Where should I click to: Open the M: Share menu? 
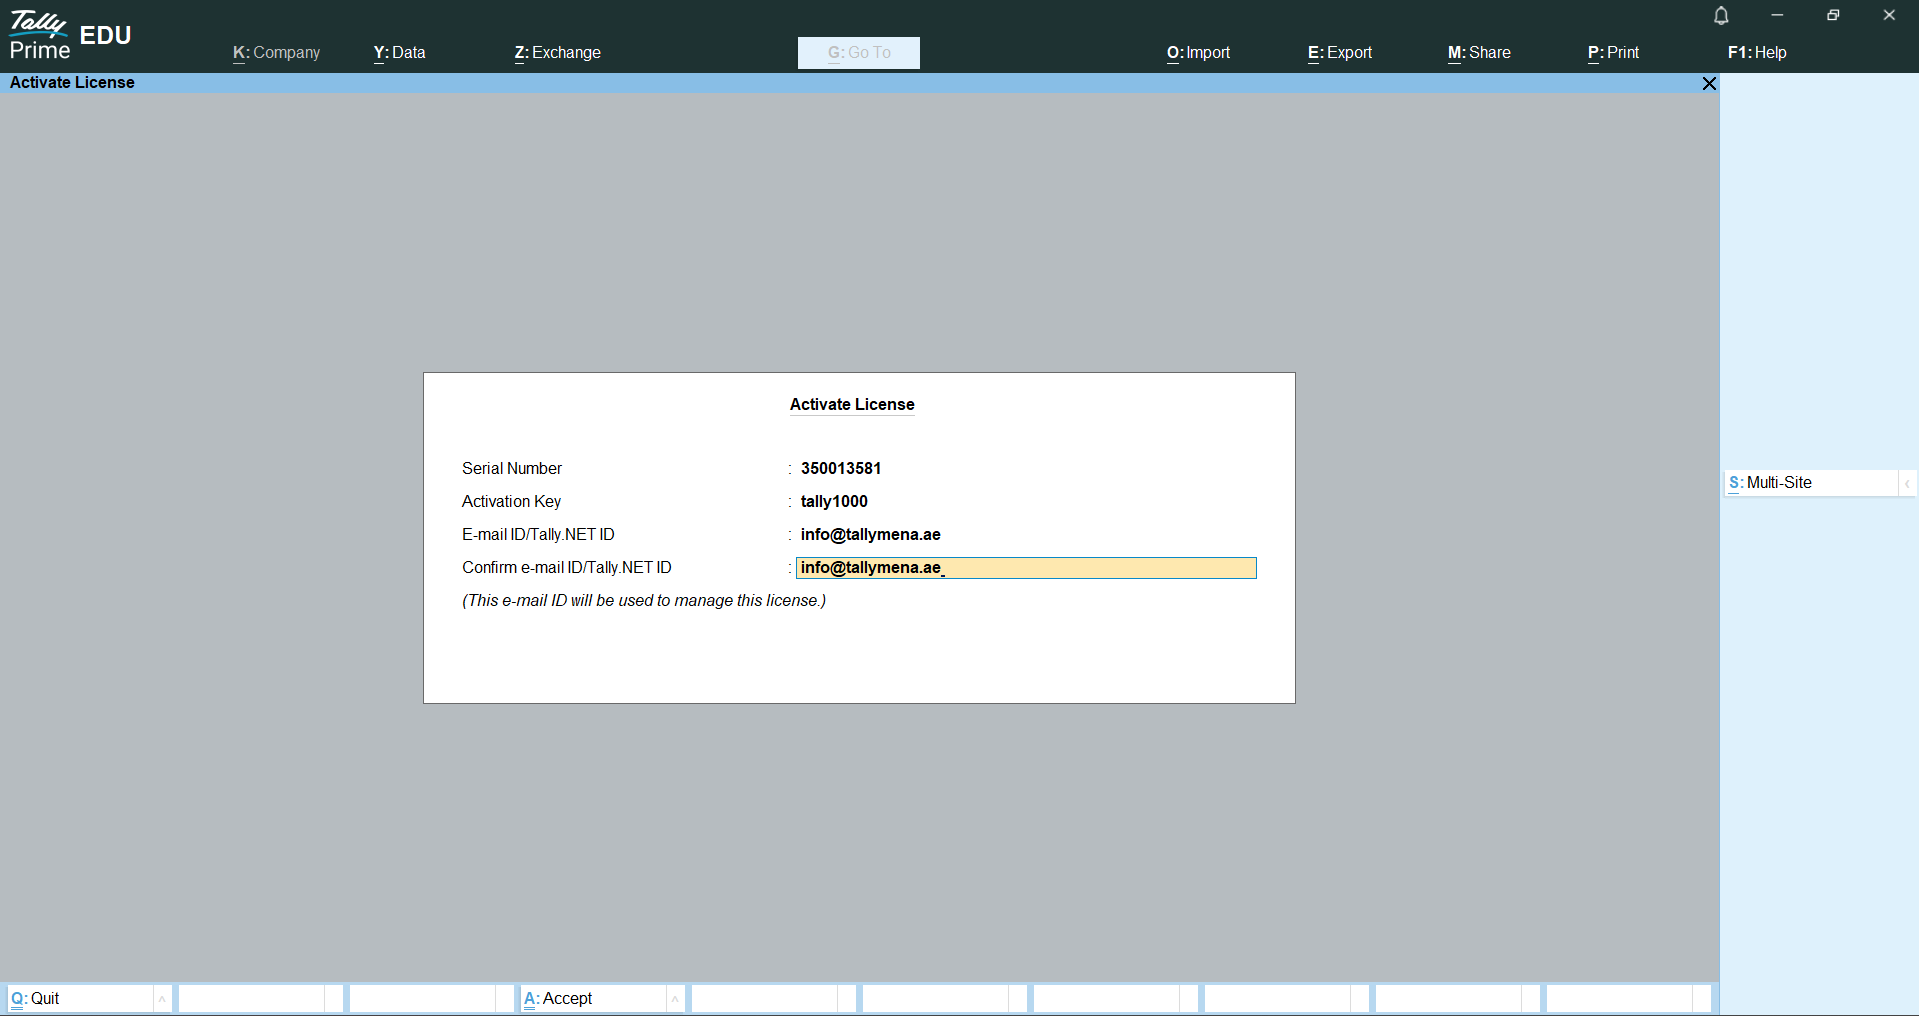pyautogui.click(x=1479, y=53)
